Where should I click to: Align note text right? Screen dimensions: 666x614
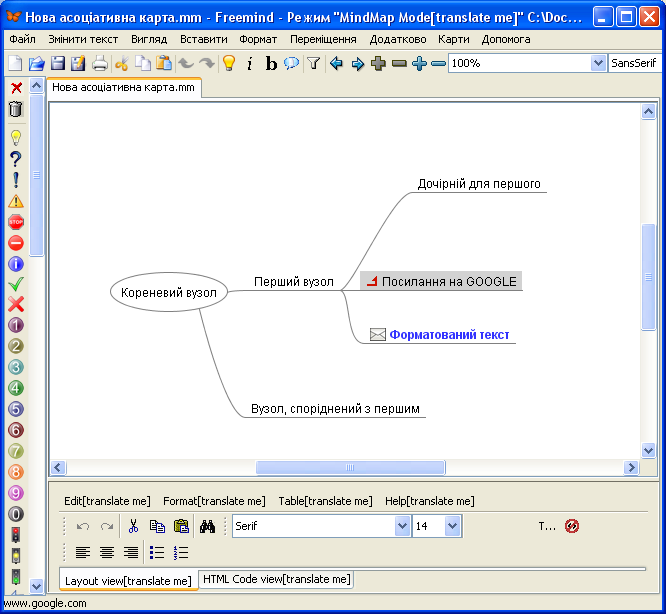131,552
